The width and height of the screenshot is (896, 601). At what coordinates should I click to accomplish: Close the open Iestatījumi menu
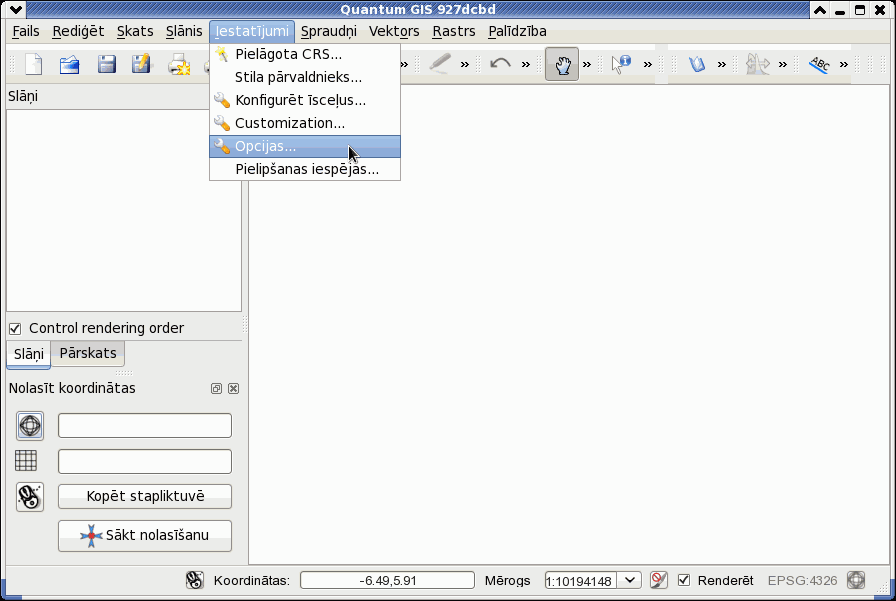(x=252, y=31)
